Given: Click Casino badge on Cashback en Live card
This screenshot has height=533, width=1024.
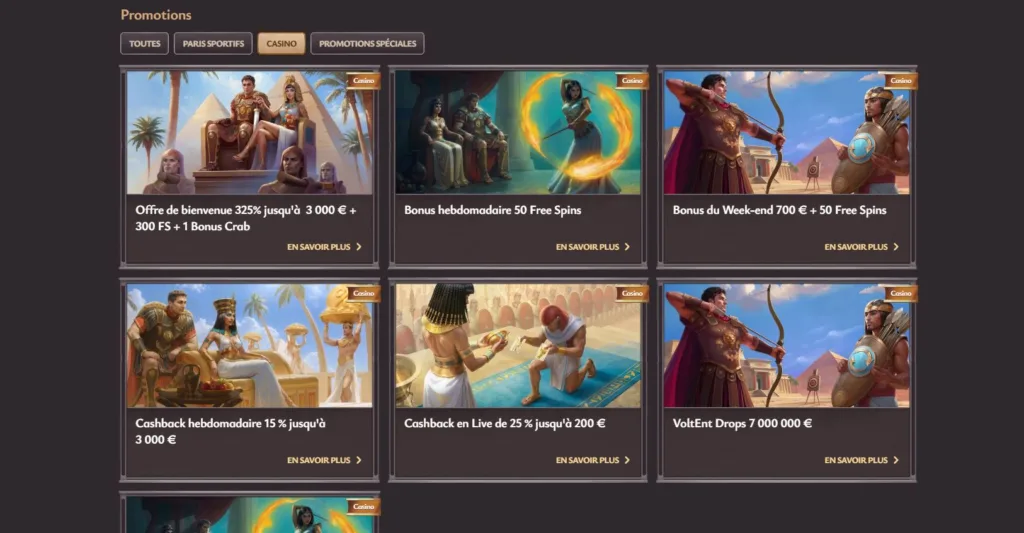Looking at the screenshot, I should point(632,293).
